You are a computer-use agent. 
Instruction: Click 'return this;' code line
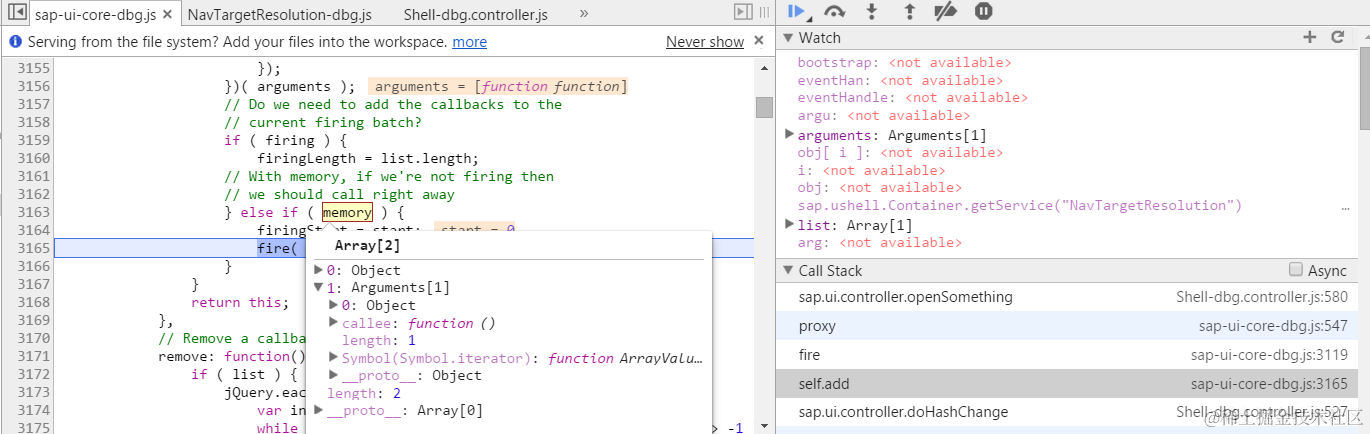[240, 302]
